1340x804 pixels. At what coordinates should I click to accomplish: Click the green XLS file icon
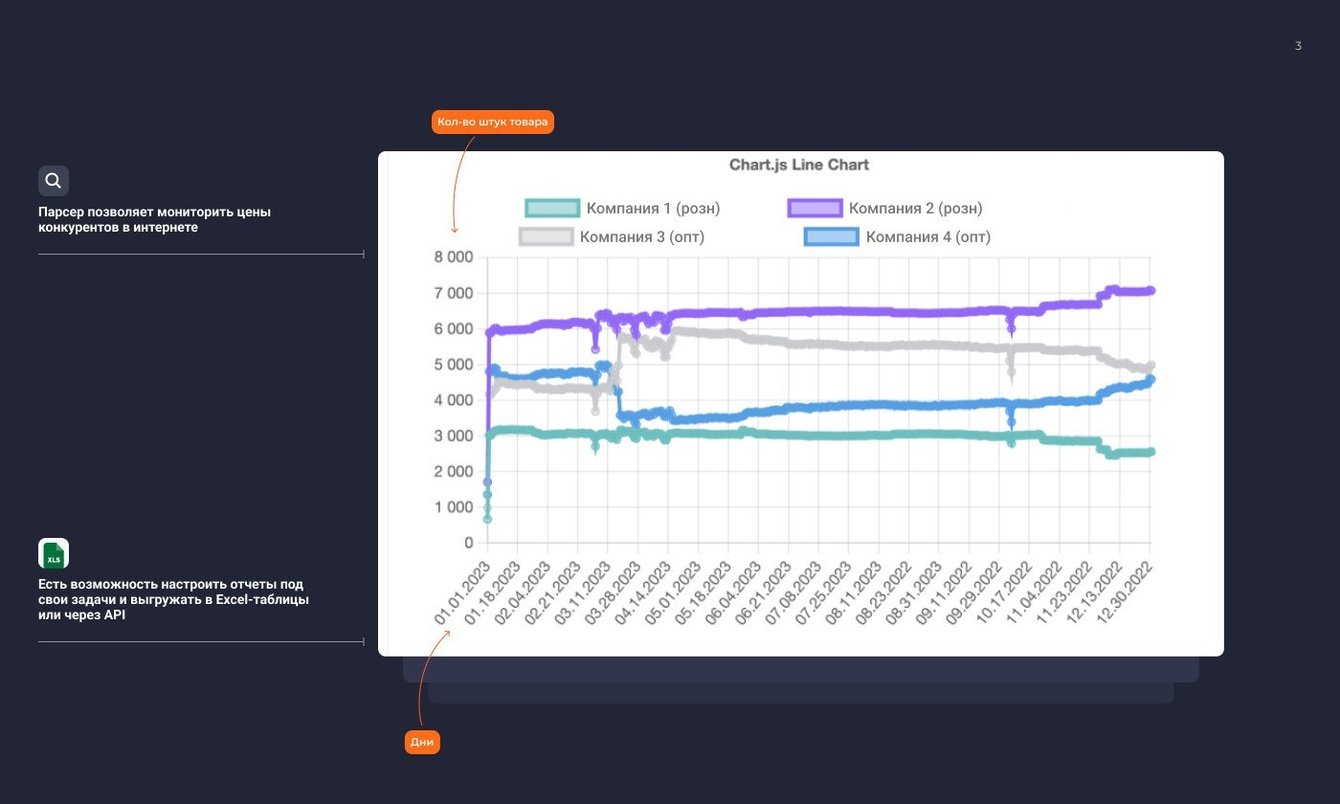tap(53, 553)
